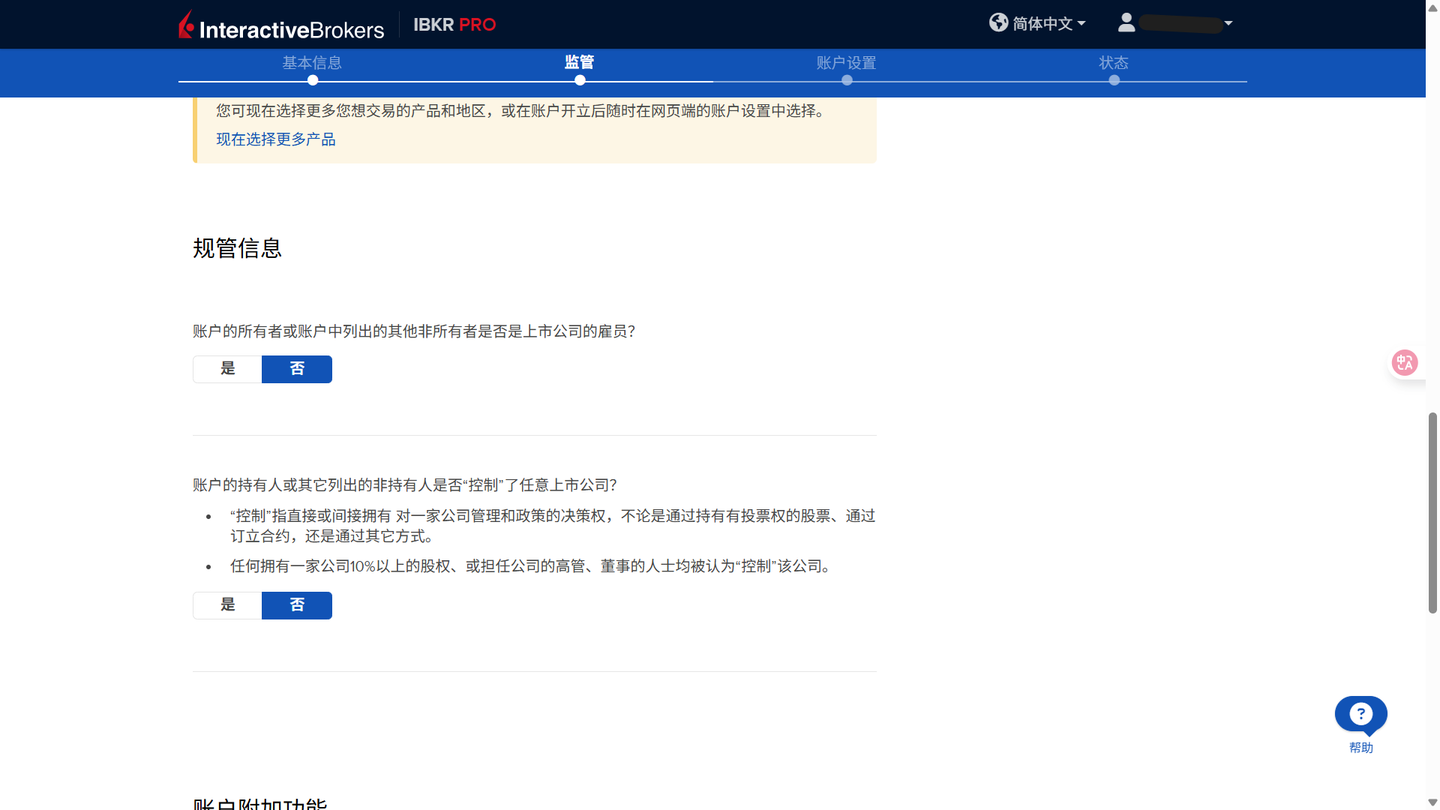
Task: Open help via the question mark bubble icon
Action: [x=1360, y=713]
